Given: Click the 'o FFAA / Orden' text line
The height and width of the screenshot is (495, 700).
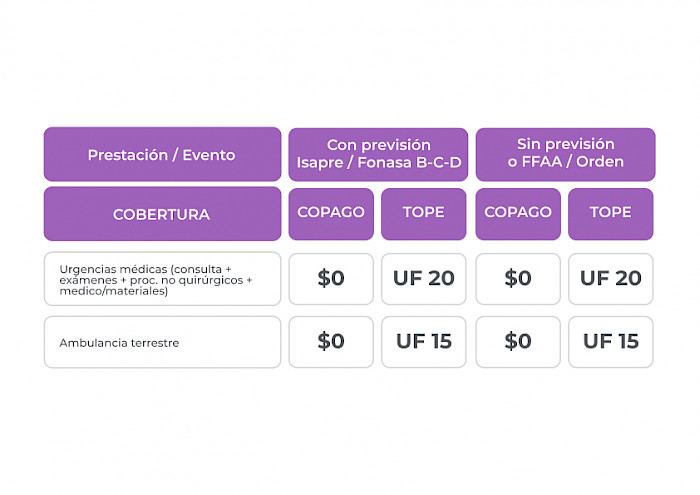Looking at the screenshot, I should coord(565,162).
